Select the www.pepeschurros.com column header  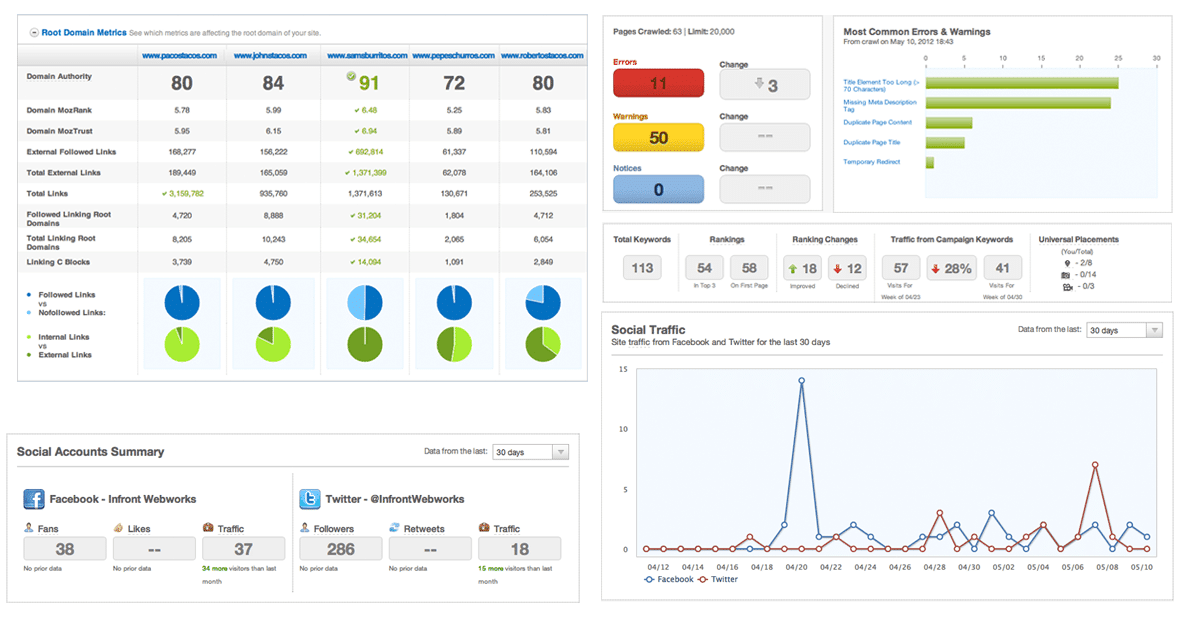[x=453, y=55]
